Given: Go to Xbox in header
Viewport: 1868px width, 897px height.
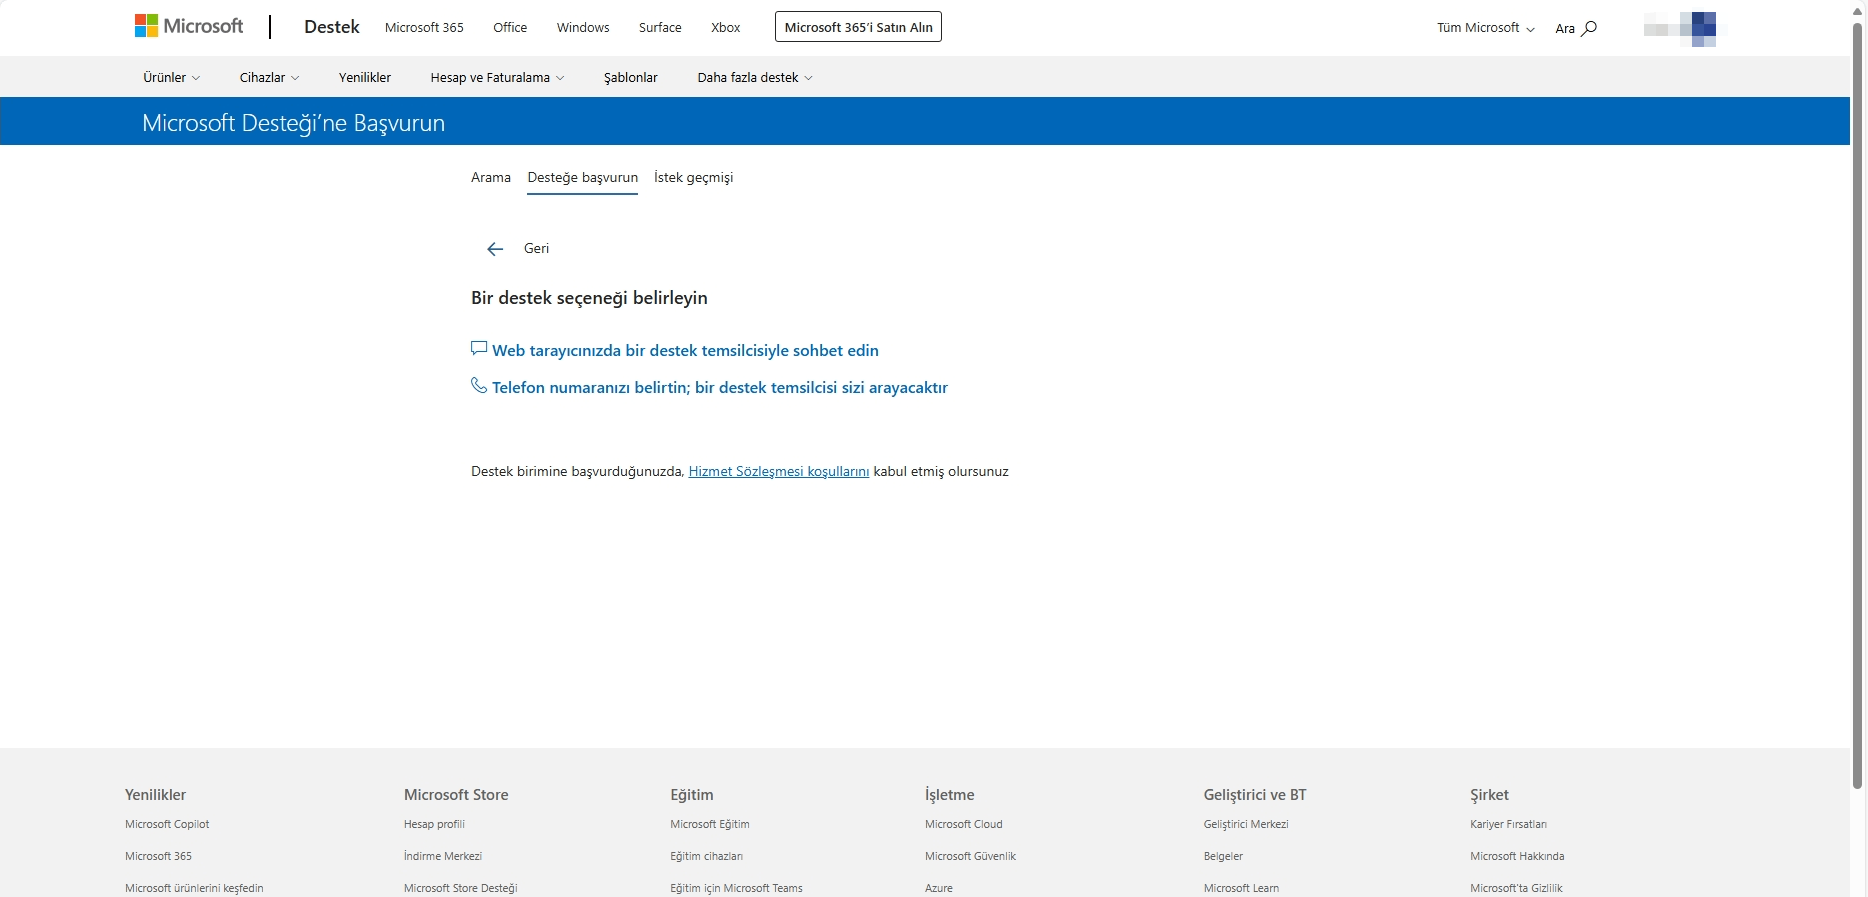Looking at the screenshot, I should (x=726, y=28).
